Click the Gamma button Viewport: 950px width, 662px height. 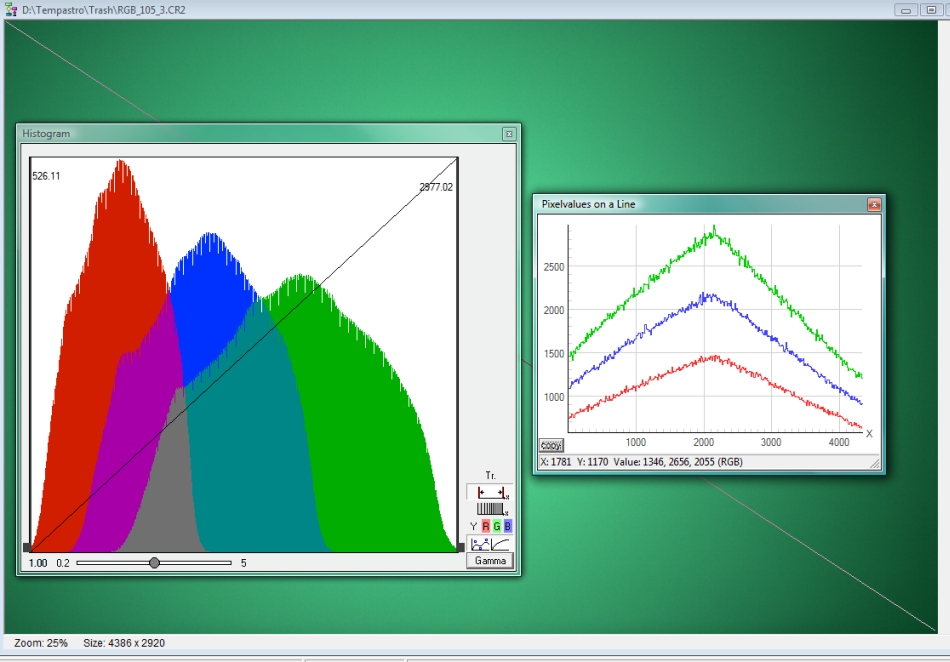pos(490,561)
